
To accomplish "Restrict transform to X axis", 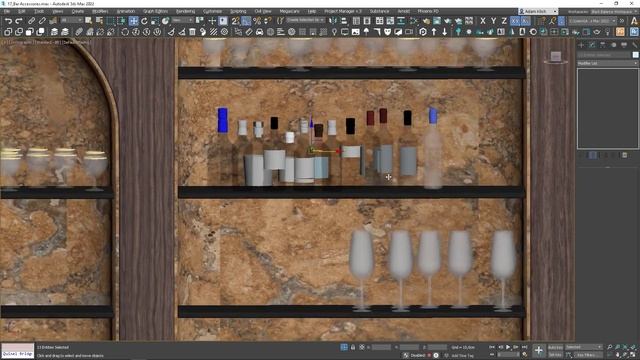I will click(483, 21).
